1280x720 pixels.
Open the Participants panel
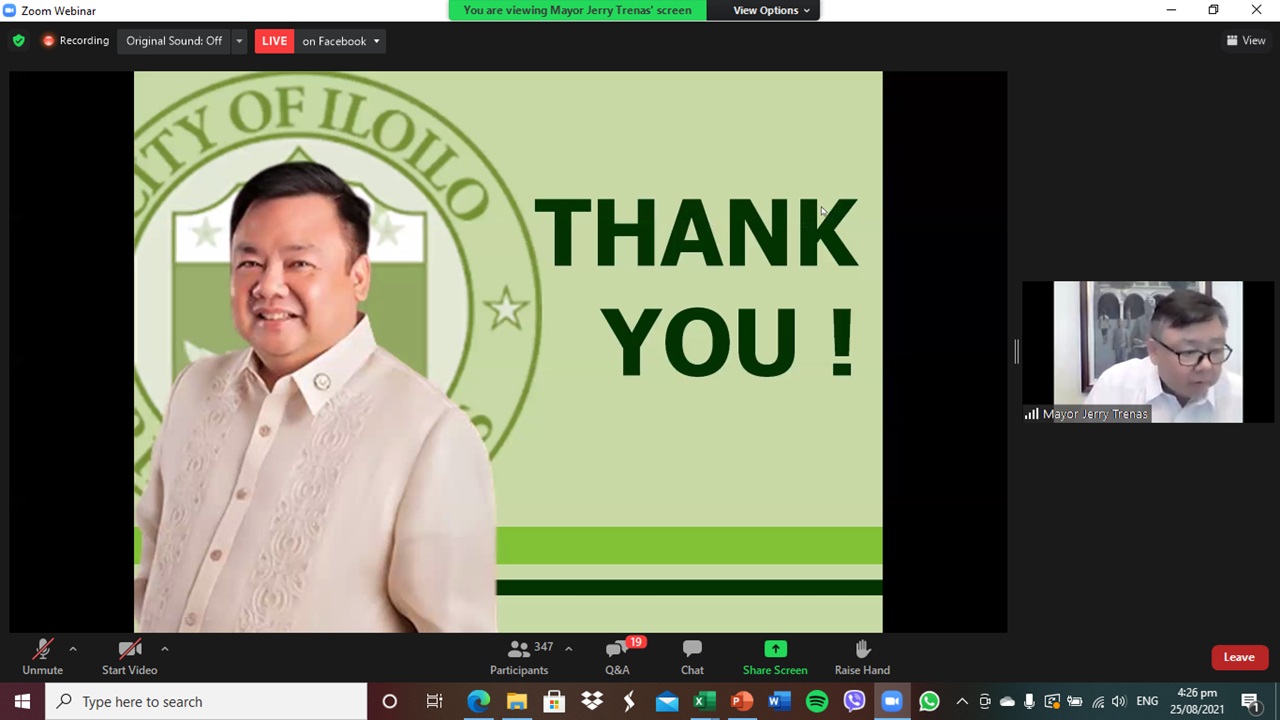[x=519, y=657]
